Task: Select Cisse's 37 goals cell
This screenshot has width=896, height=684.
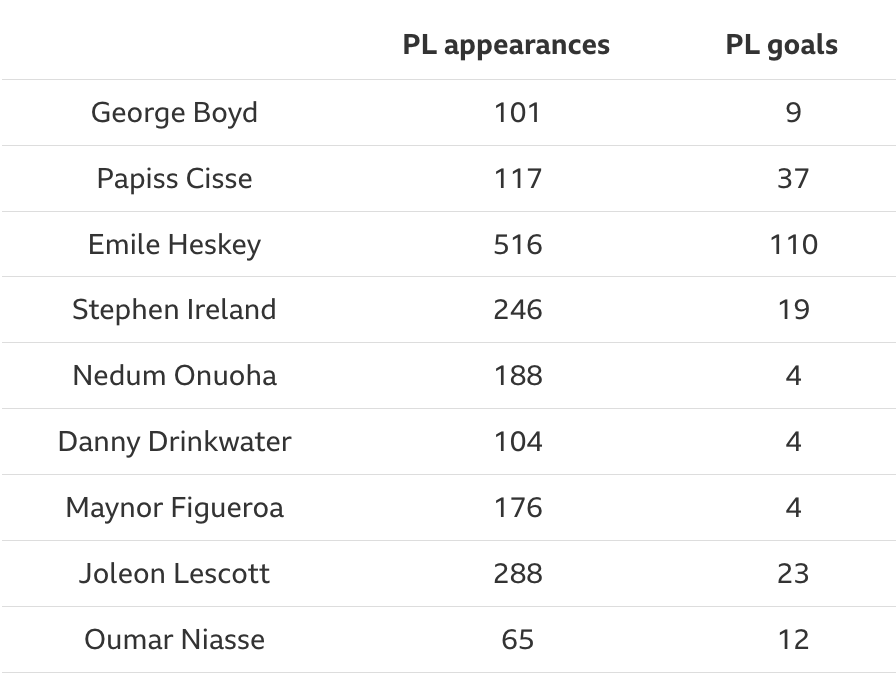Action: 793,178
